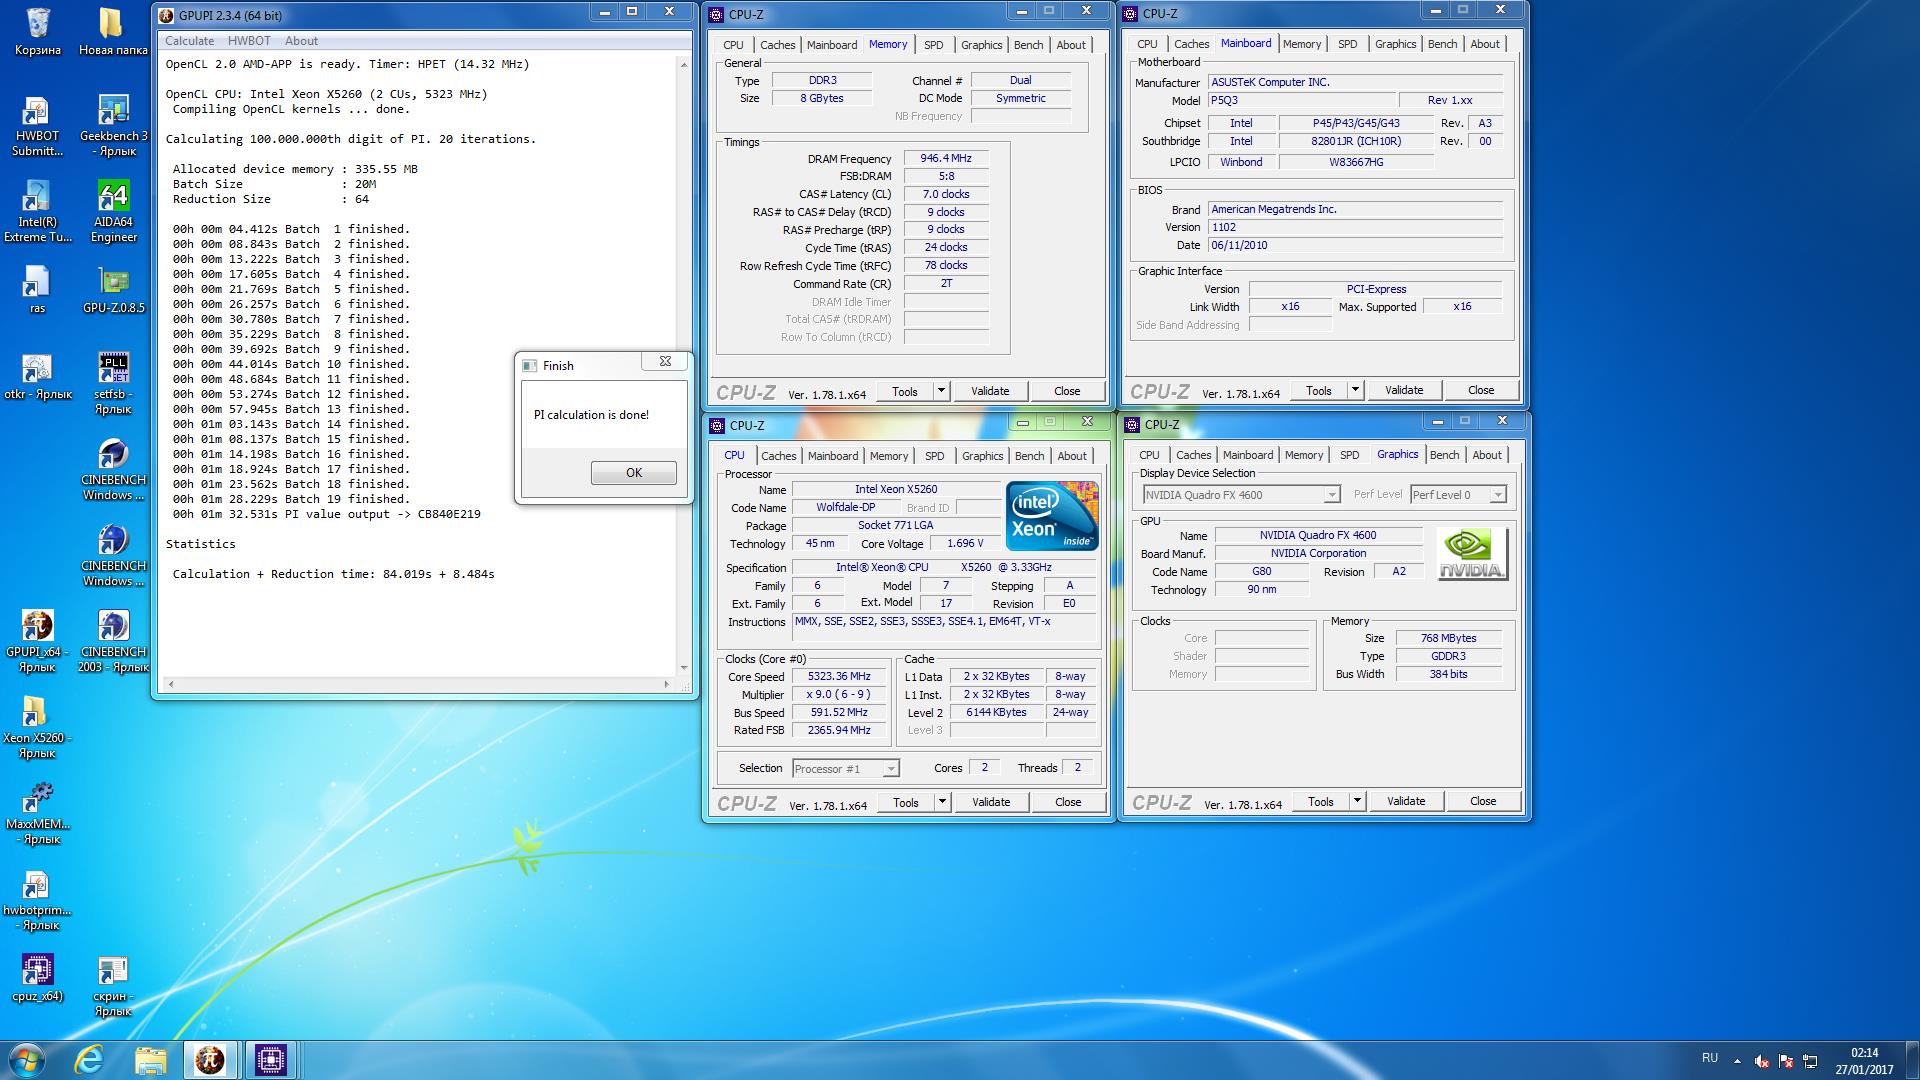The image size is (1920, 1080).
Task: Open the Calculate menu in GPUPI
Action: click(x=189, y=41)
